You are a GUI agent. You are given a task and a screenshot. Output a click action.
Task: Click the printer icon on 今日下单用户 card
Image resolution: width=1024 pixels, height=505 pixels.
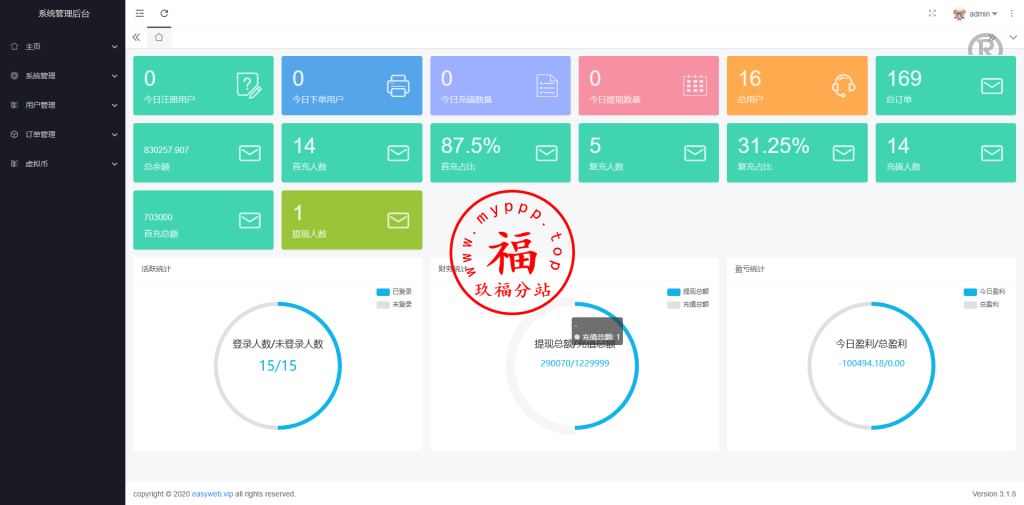coord(398,86)
